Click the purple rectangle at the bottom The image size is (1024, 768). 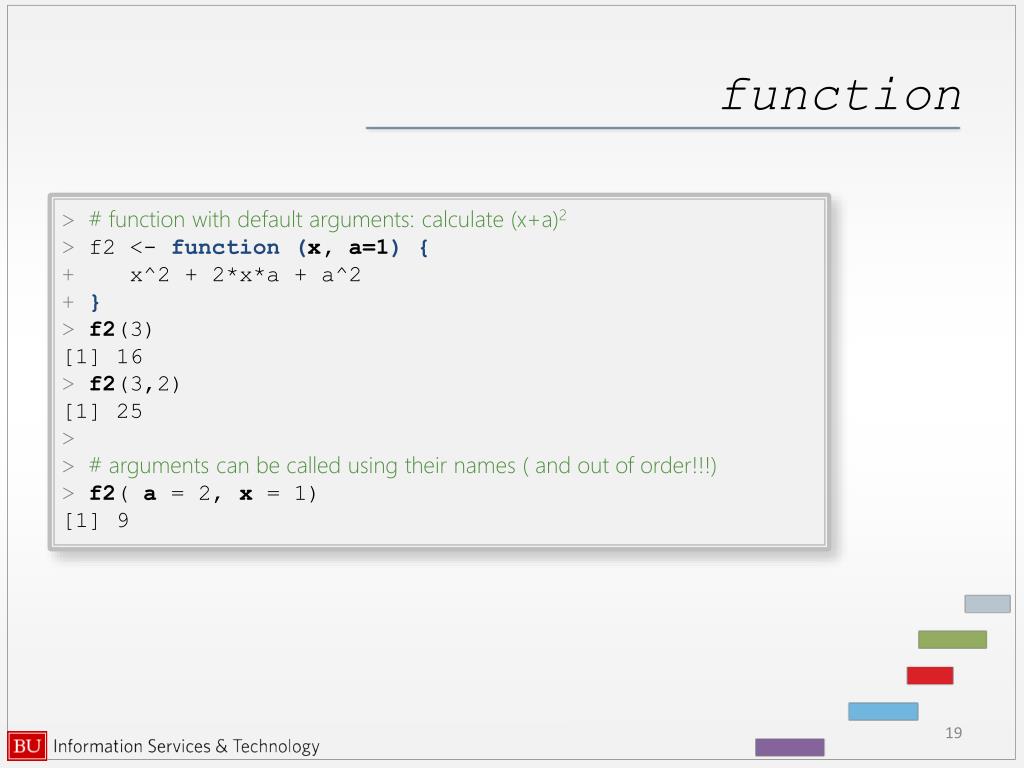[790, 747]
